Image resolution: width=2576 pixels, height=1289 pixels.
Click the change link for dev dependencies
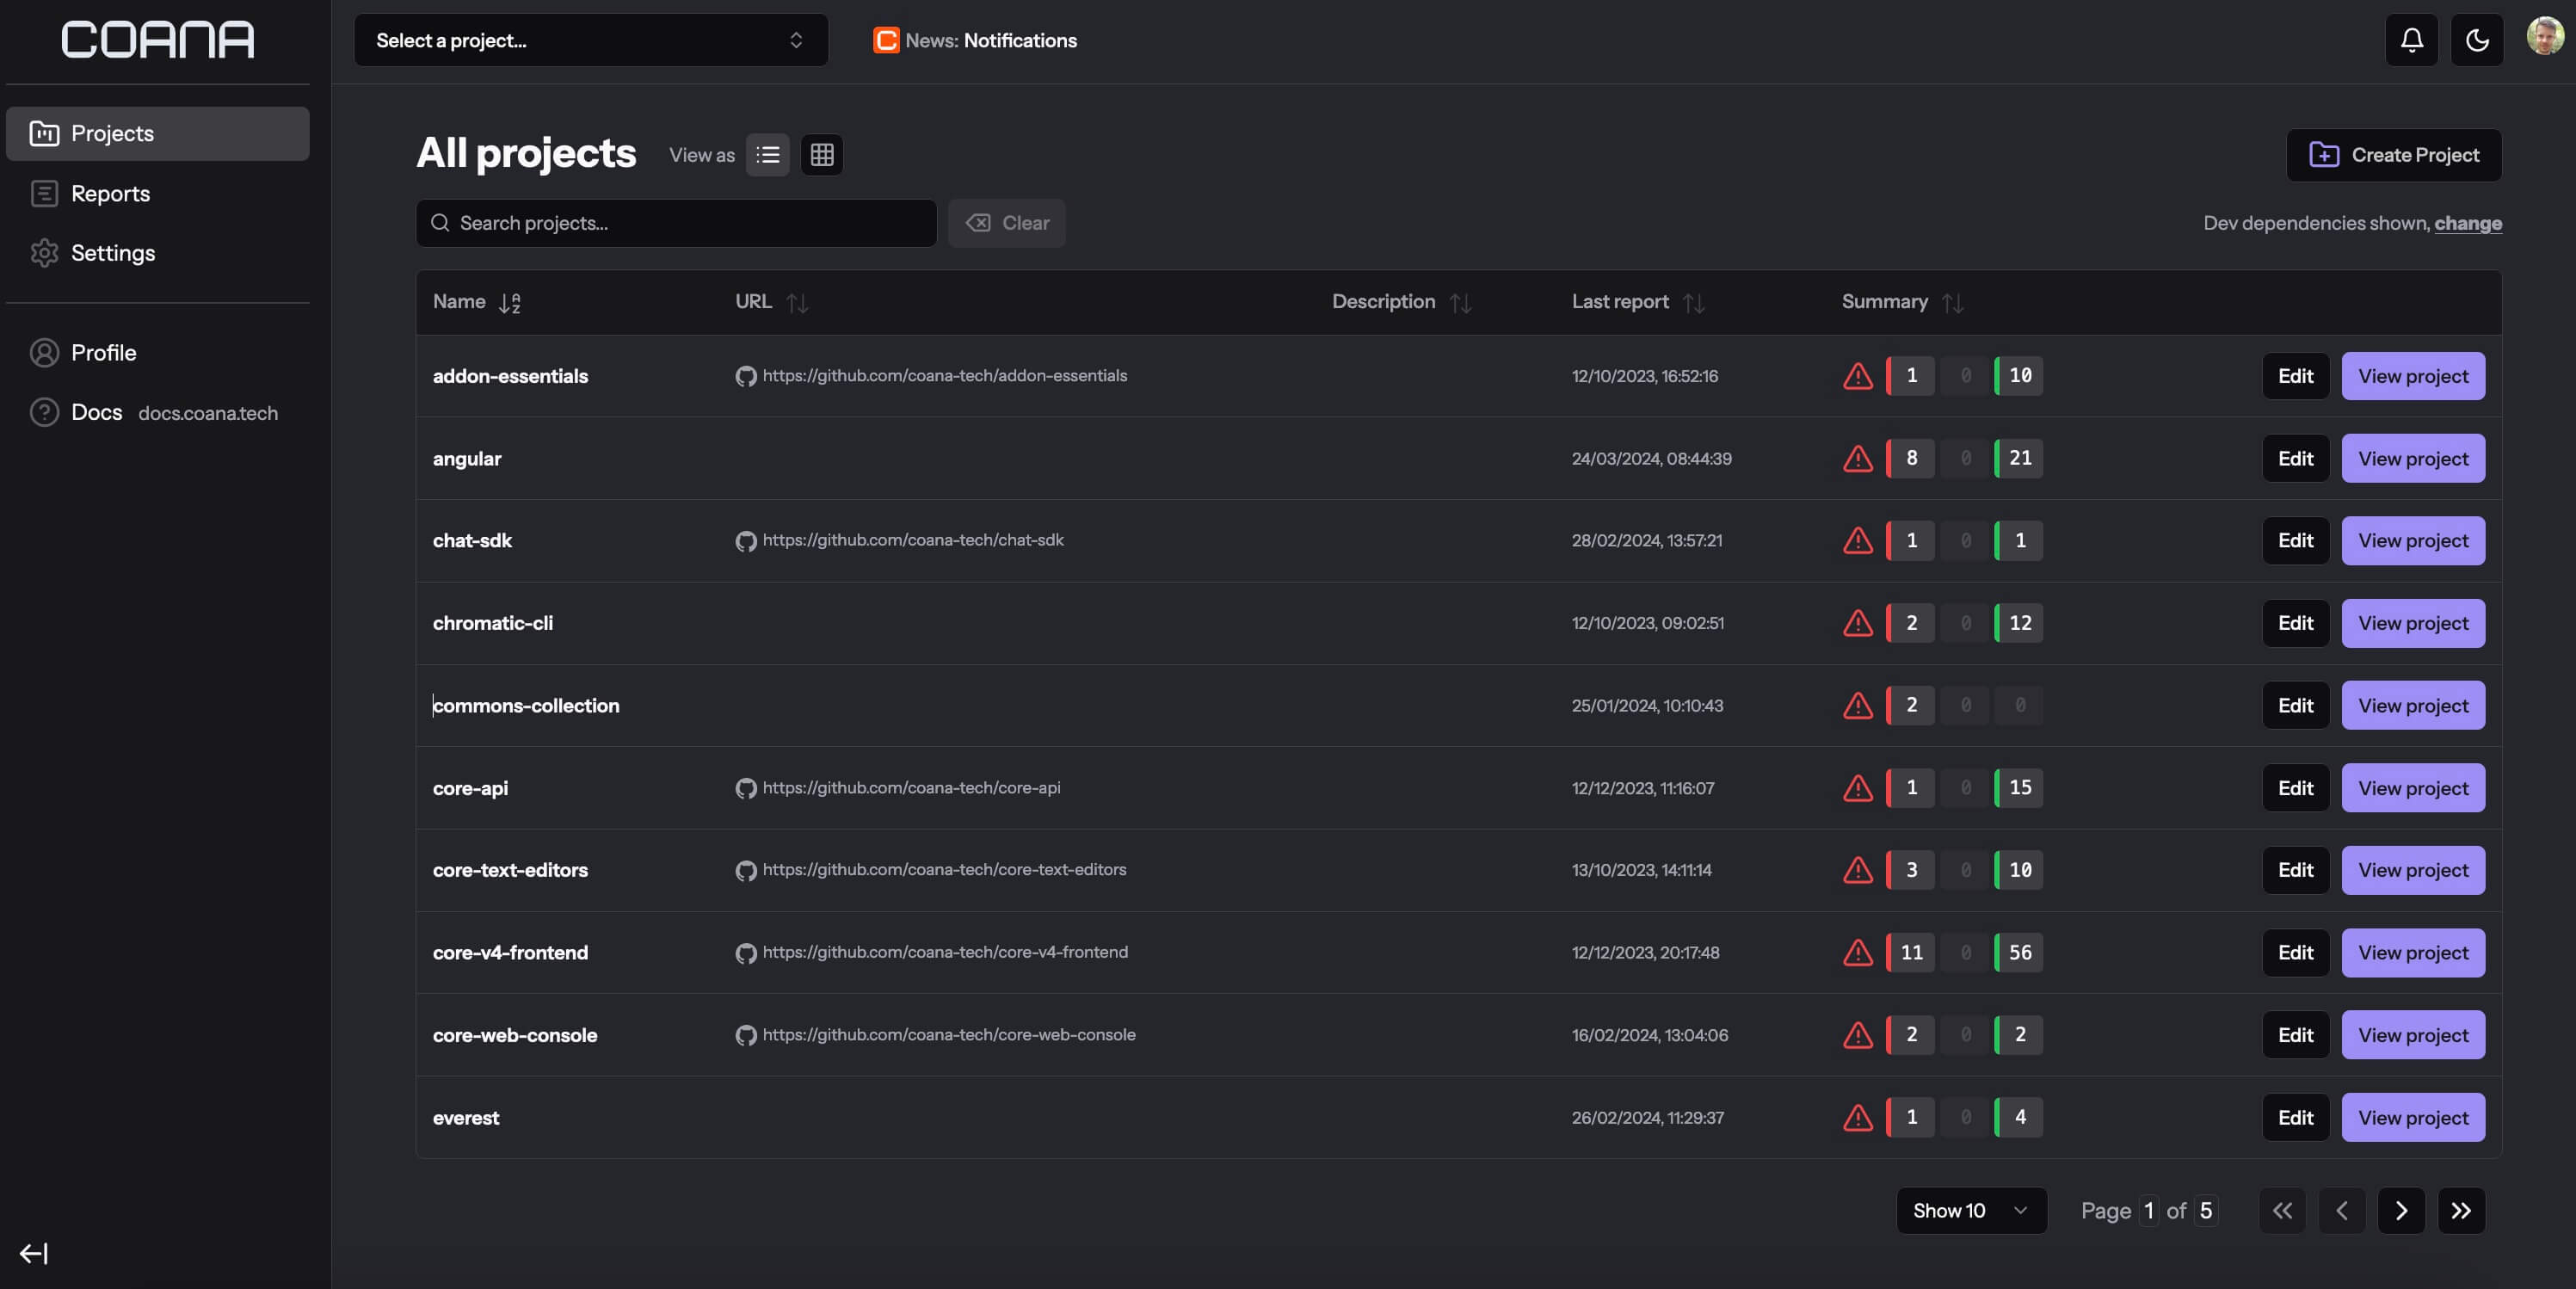2469,222
